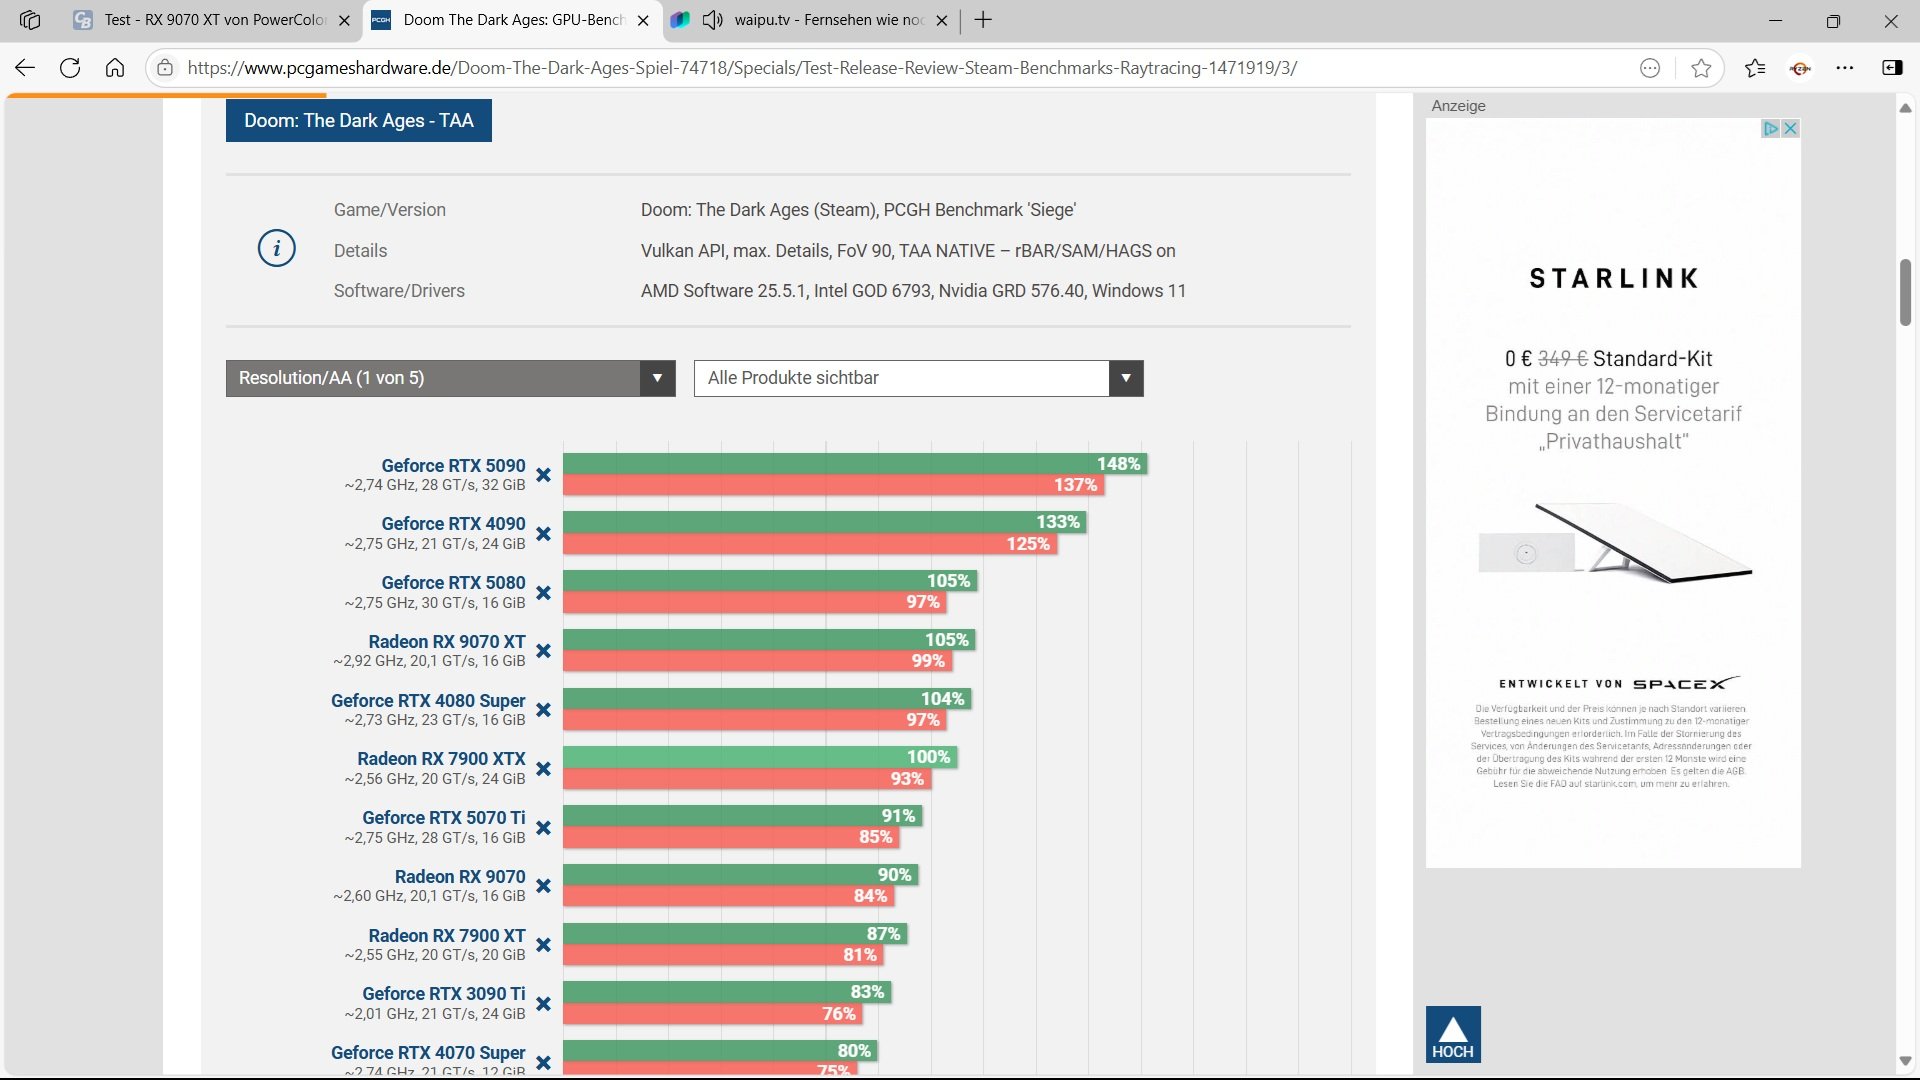
Task: Open the favorites list icon
Action: click(1754, 68)
